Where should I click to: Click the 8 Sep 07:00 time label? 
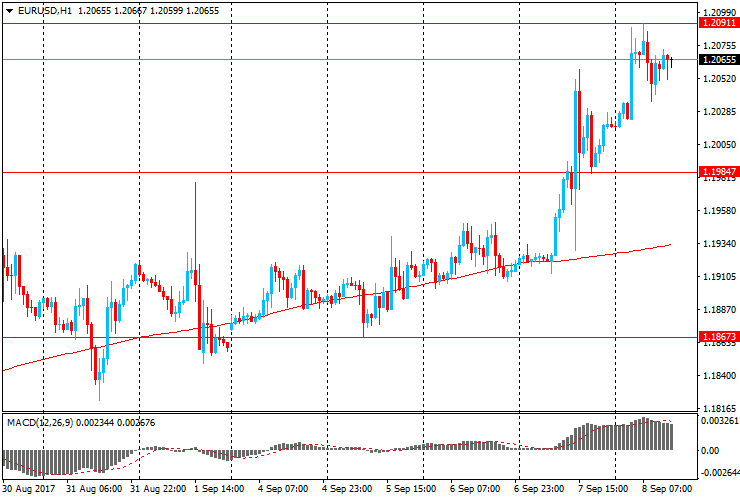click(666, 489)
